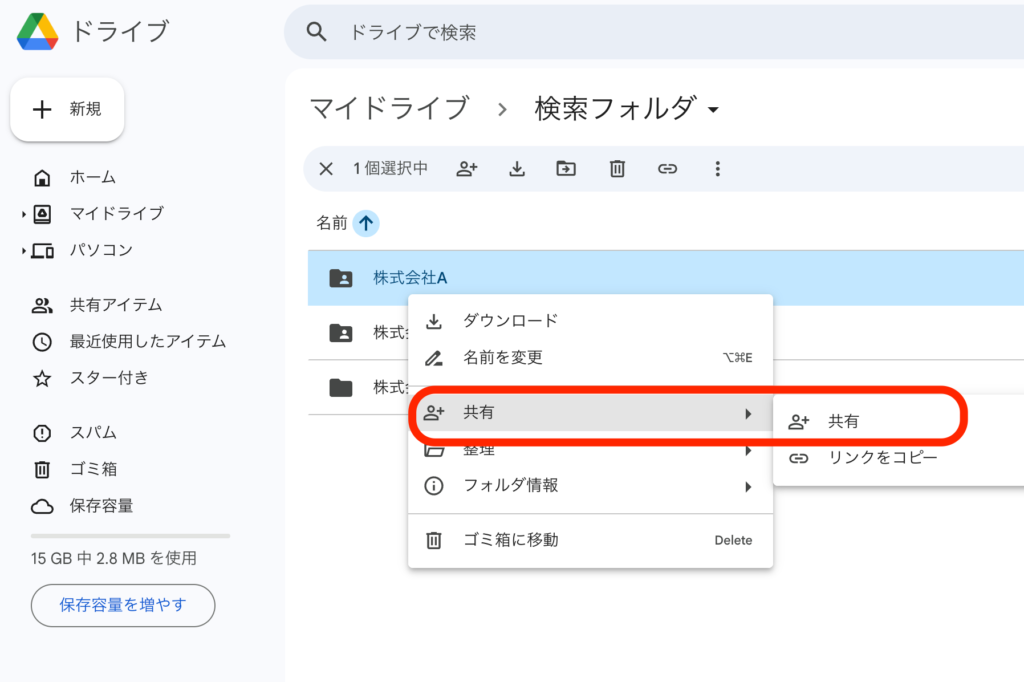Click the 新規 button
Screen dimensions: 1024x682
[x=67, y=110]
